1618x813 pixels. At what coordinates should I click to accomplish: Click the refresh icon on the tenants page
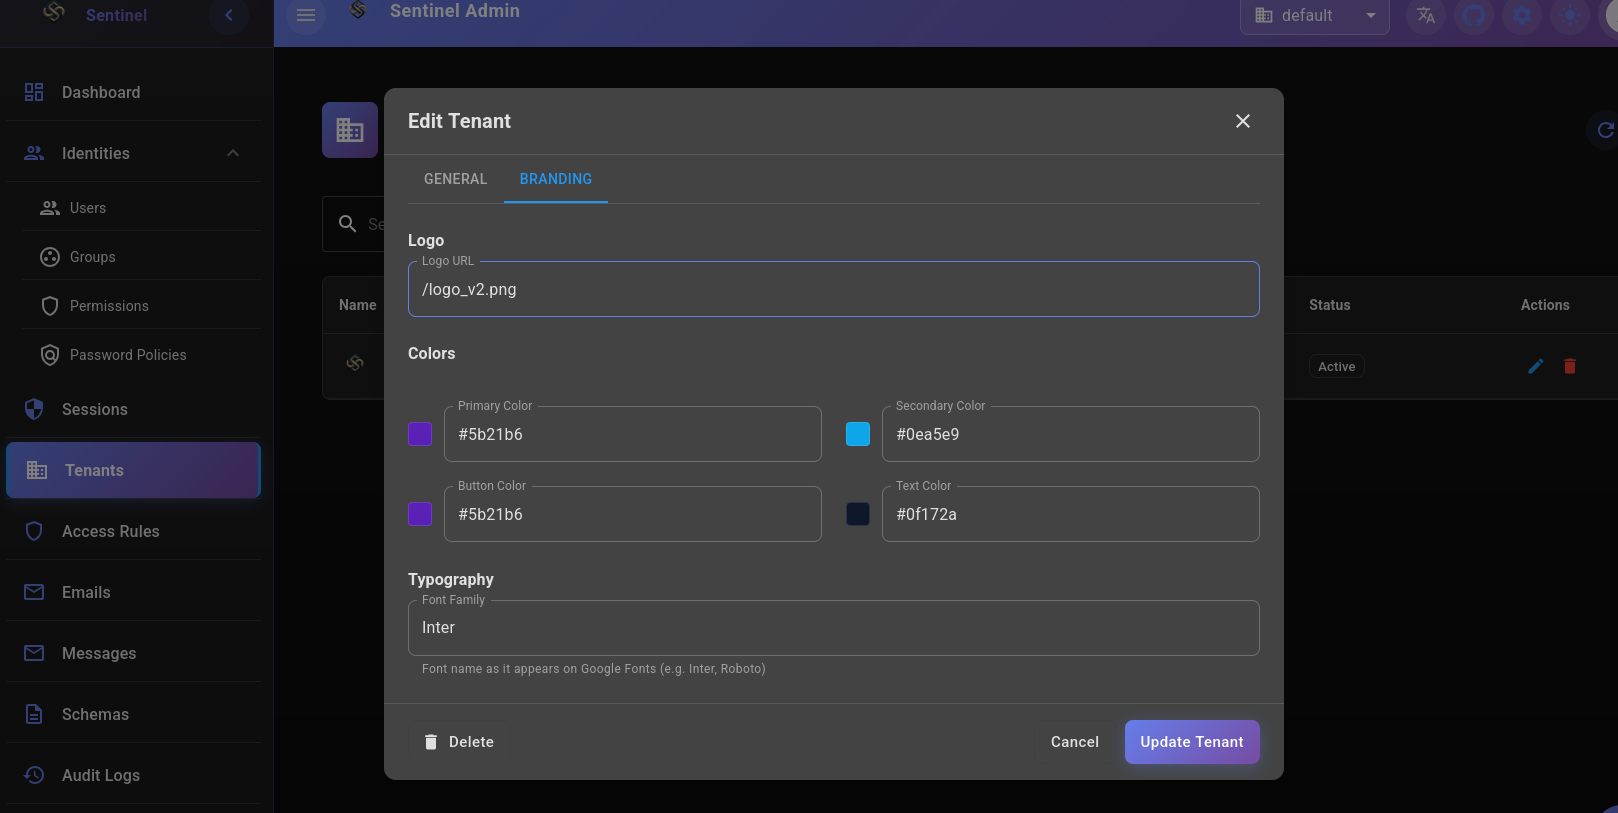tap(1605, 130)
